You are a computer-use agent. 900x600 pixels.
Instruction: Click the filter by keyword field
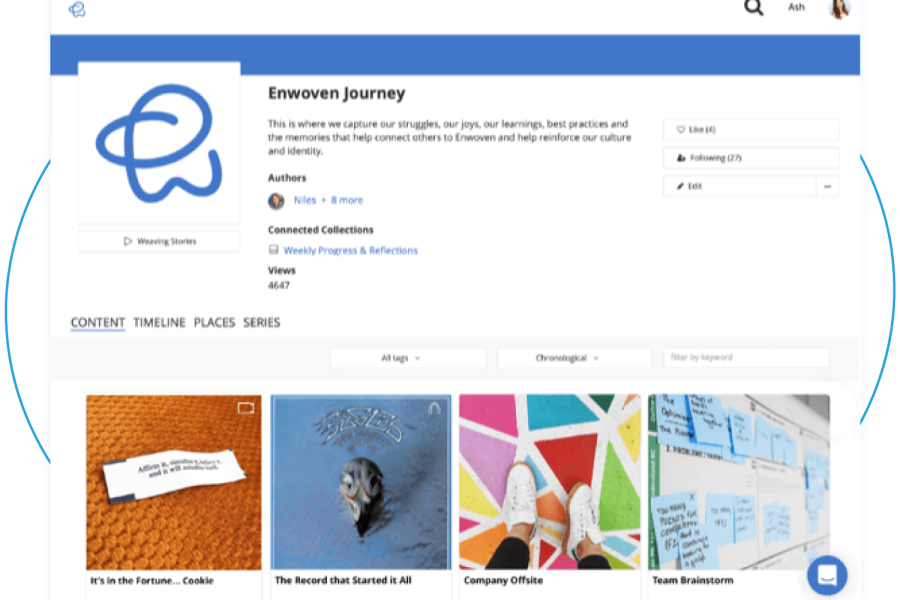coord(746,357)
